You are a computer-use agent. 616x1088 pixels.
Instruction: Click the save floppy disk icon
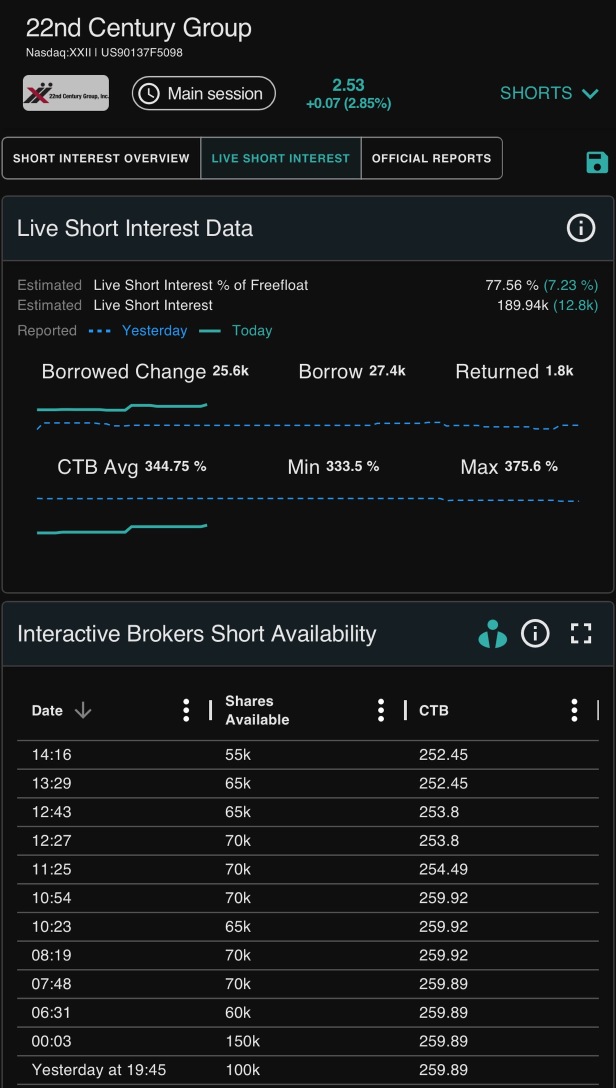point(597,162)
